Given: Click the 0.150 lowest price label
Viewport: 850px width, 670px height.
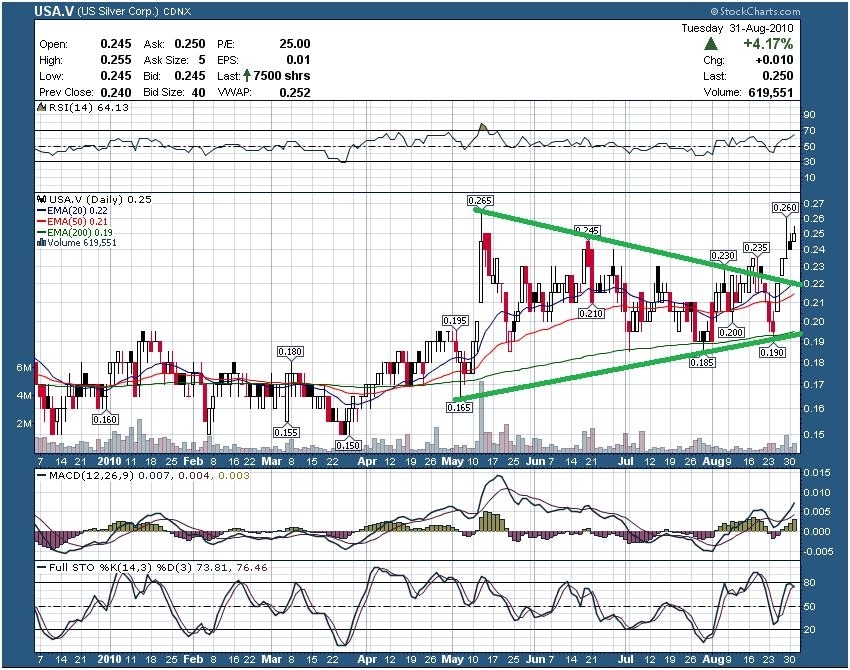Looking at the screenshot, I should (x=348, y=445).
